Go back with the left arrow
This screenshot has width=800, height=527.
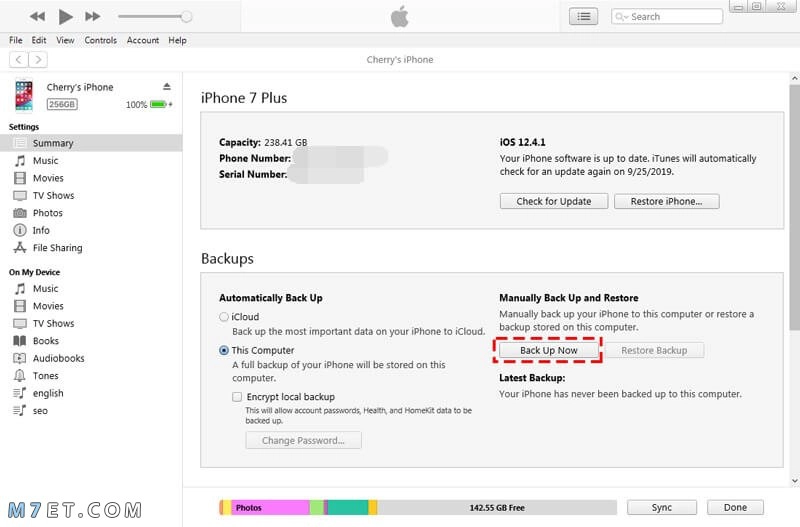[x=18, y=60]
